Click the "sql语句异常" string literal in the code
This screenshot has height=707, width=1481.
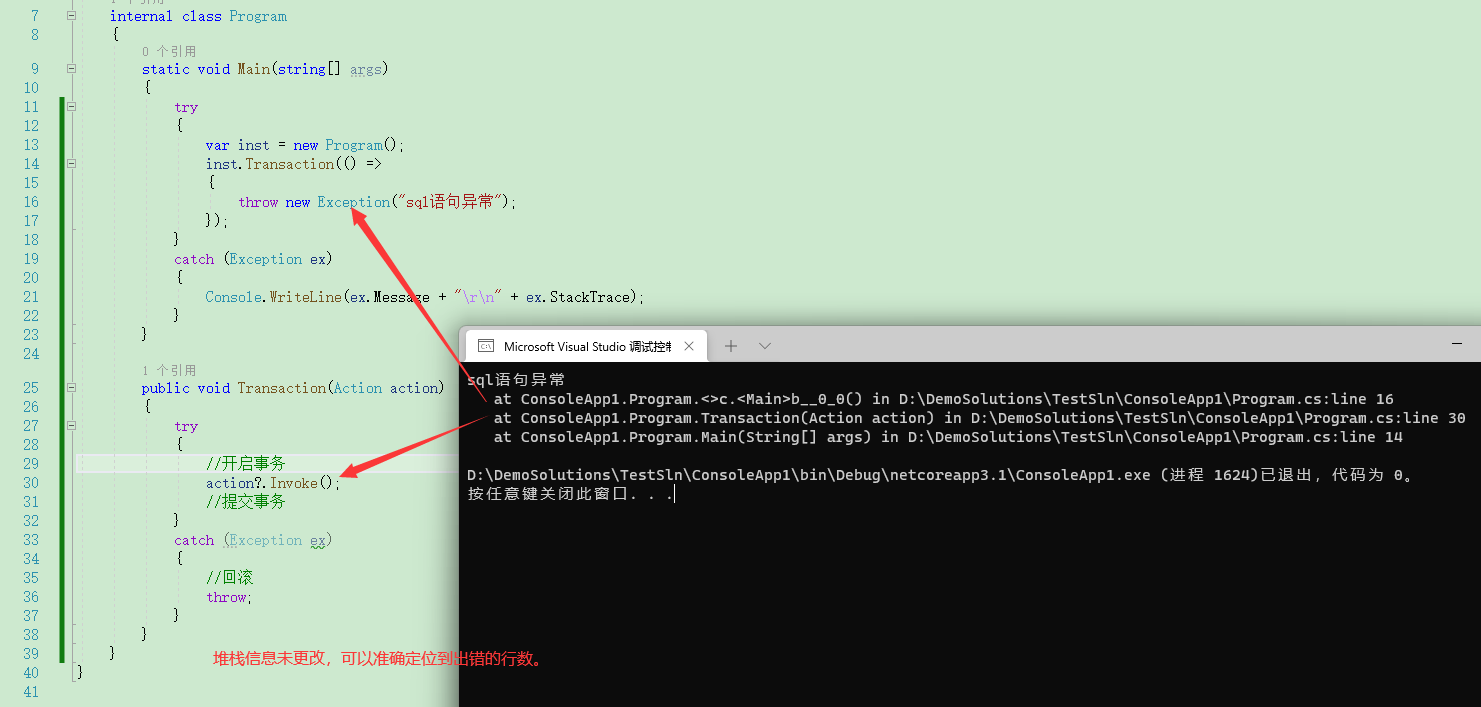(x=450, y=202)
